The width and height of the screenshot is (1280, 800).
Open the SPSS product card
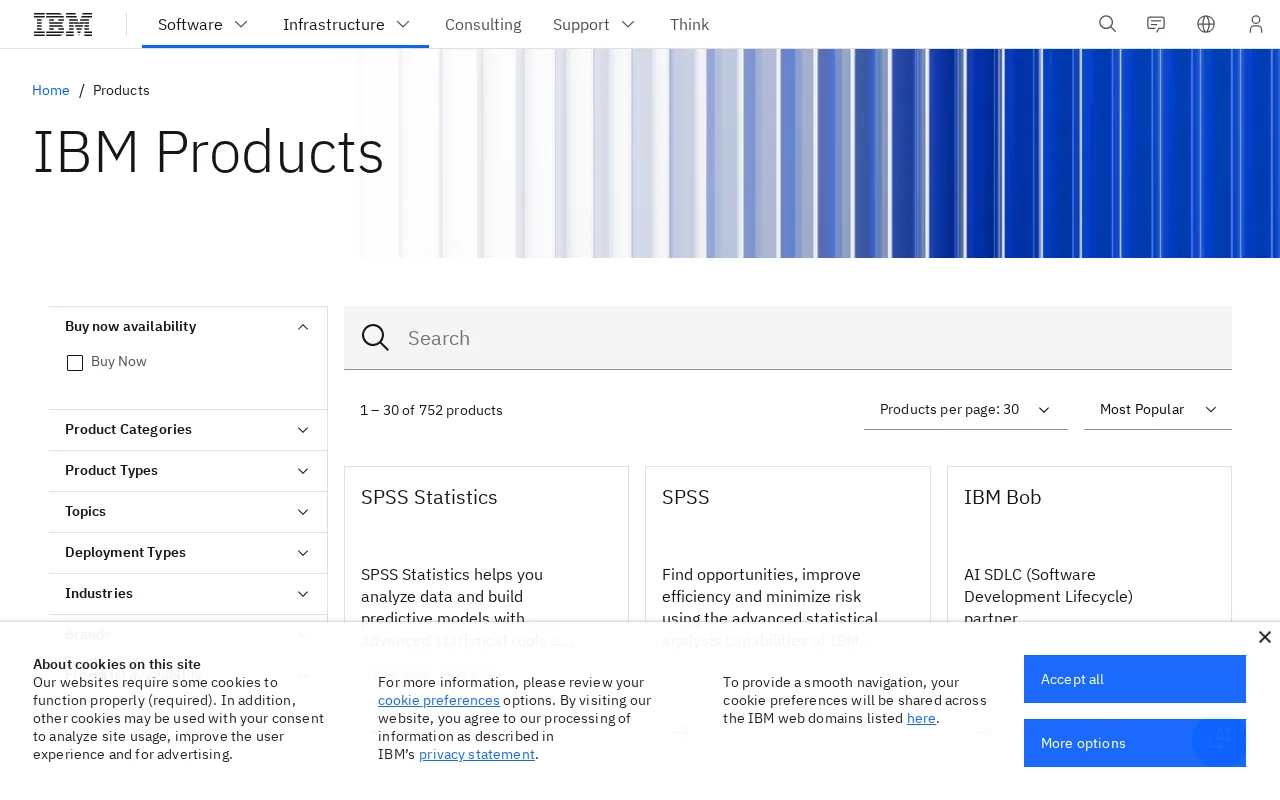coord(788,544)
